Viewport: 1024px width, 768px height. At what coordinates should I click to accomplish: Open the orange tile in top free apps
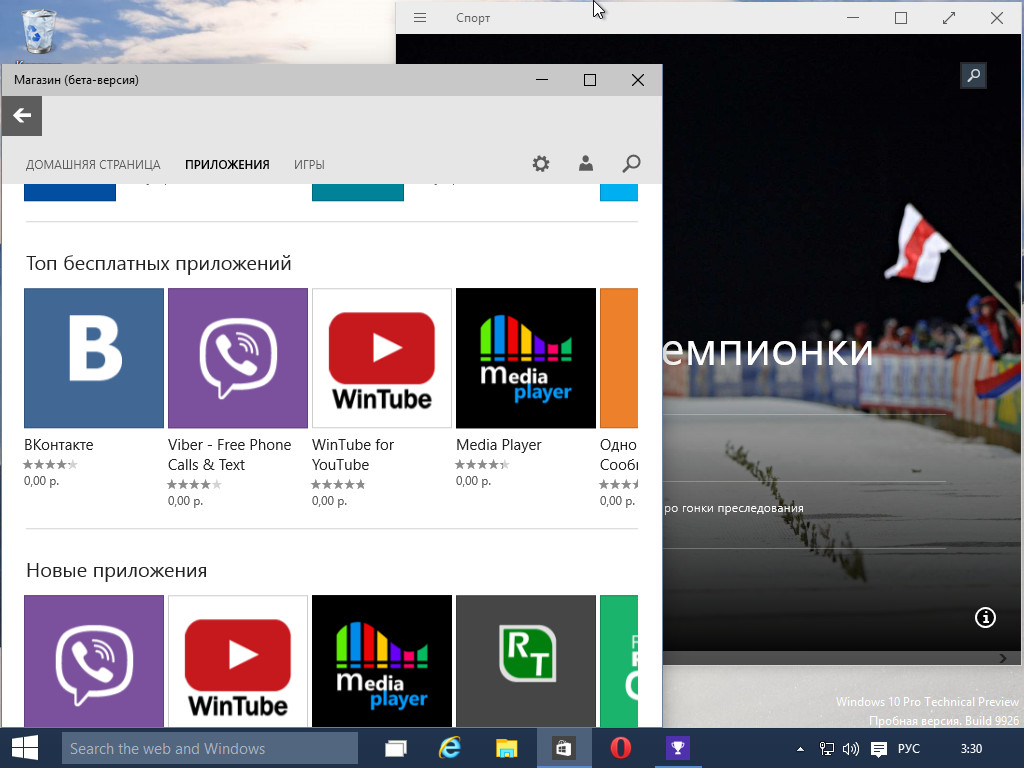click(x=618, y=358)
